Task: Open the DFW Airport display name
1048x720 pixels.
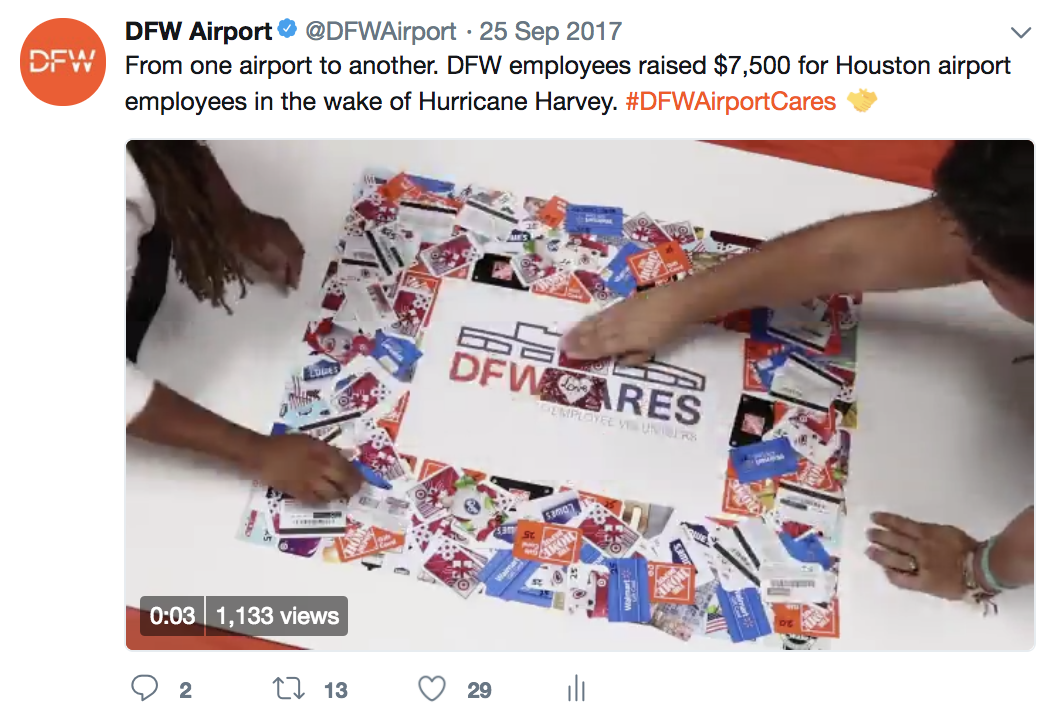Action: click(x=199, y=31)
